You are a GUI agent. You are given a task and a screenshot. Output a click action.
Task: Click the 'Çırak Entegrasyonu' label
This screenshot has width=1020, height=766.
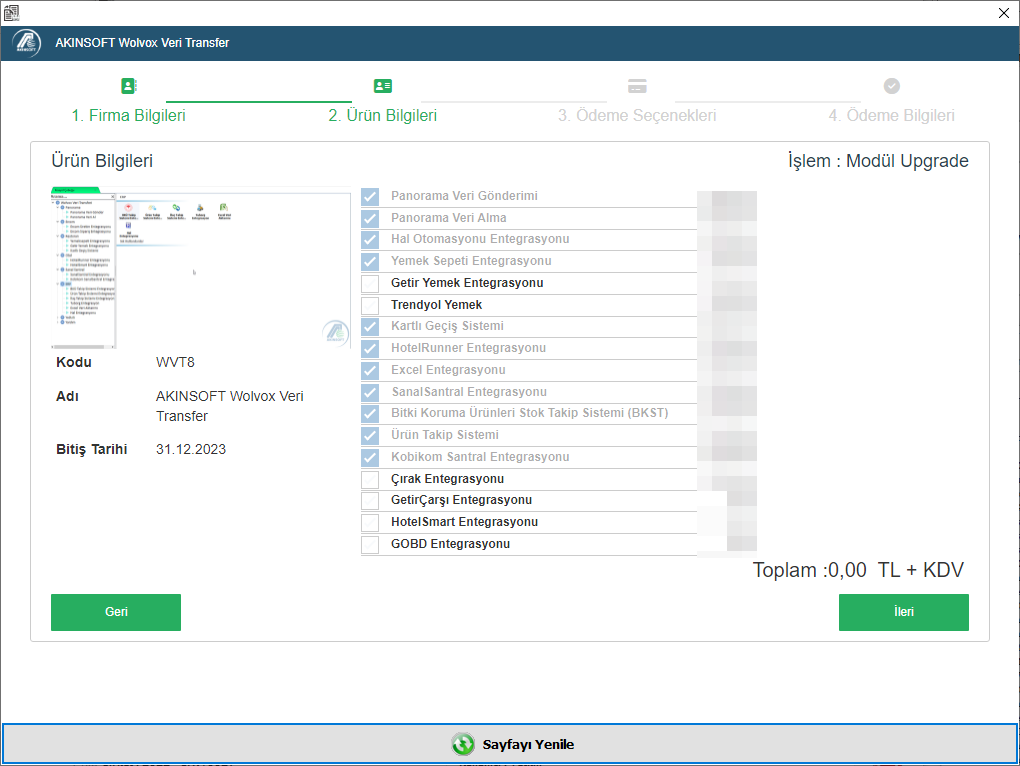point(448,479)
